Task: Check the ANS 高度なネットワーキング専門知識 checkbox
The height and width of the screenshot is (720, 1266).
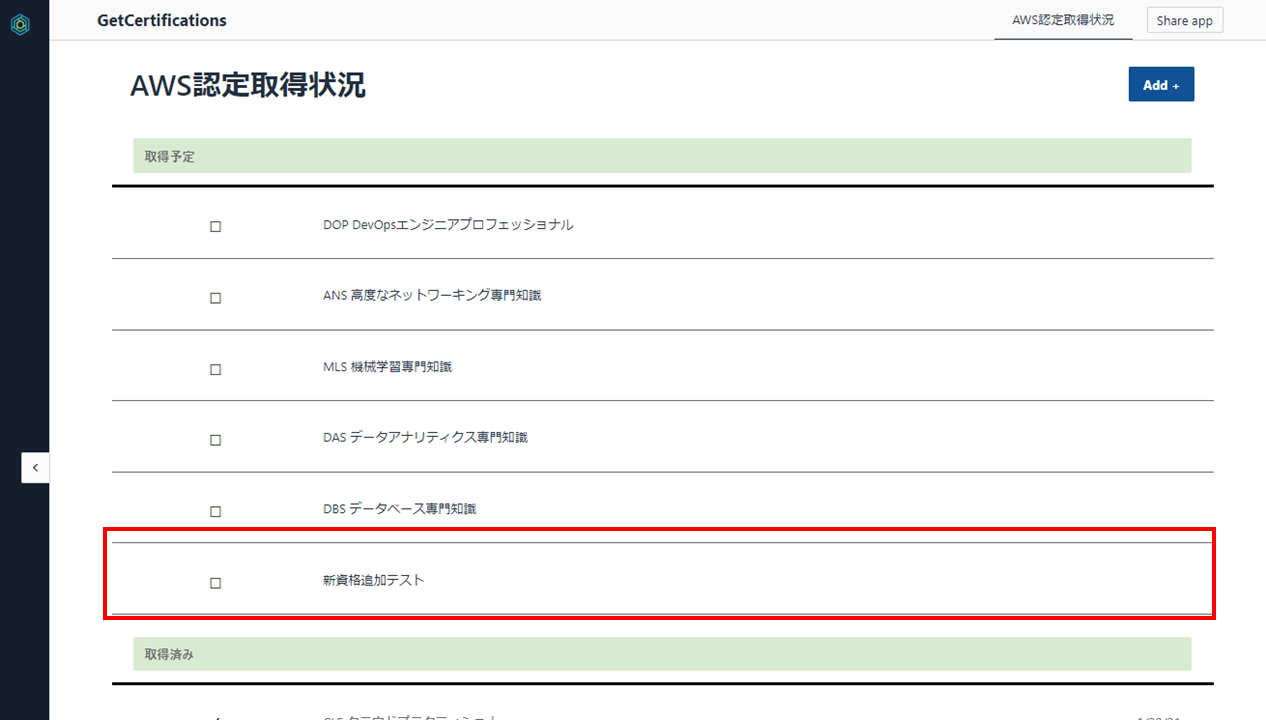Action: [x=215, y=298]
